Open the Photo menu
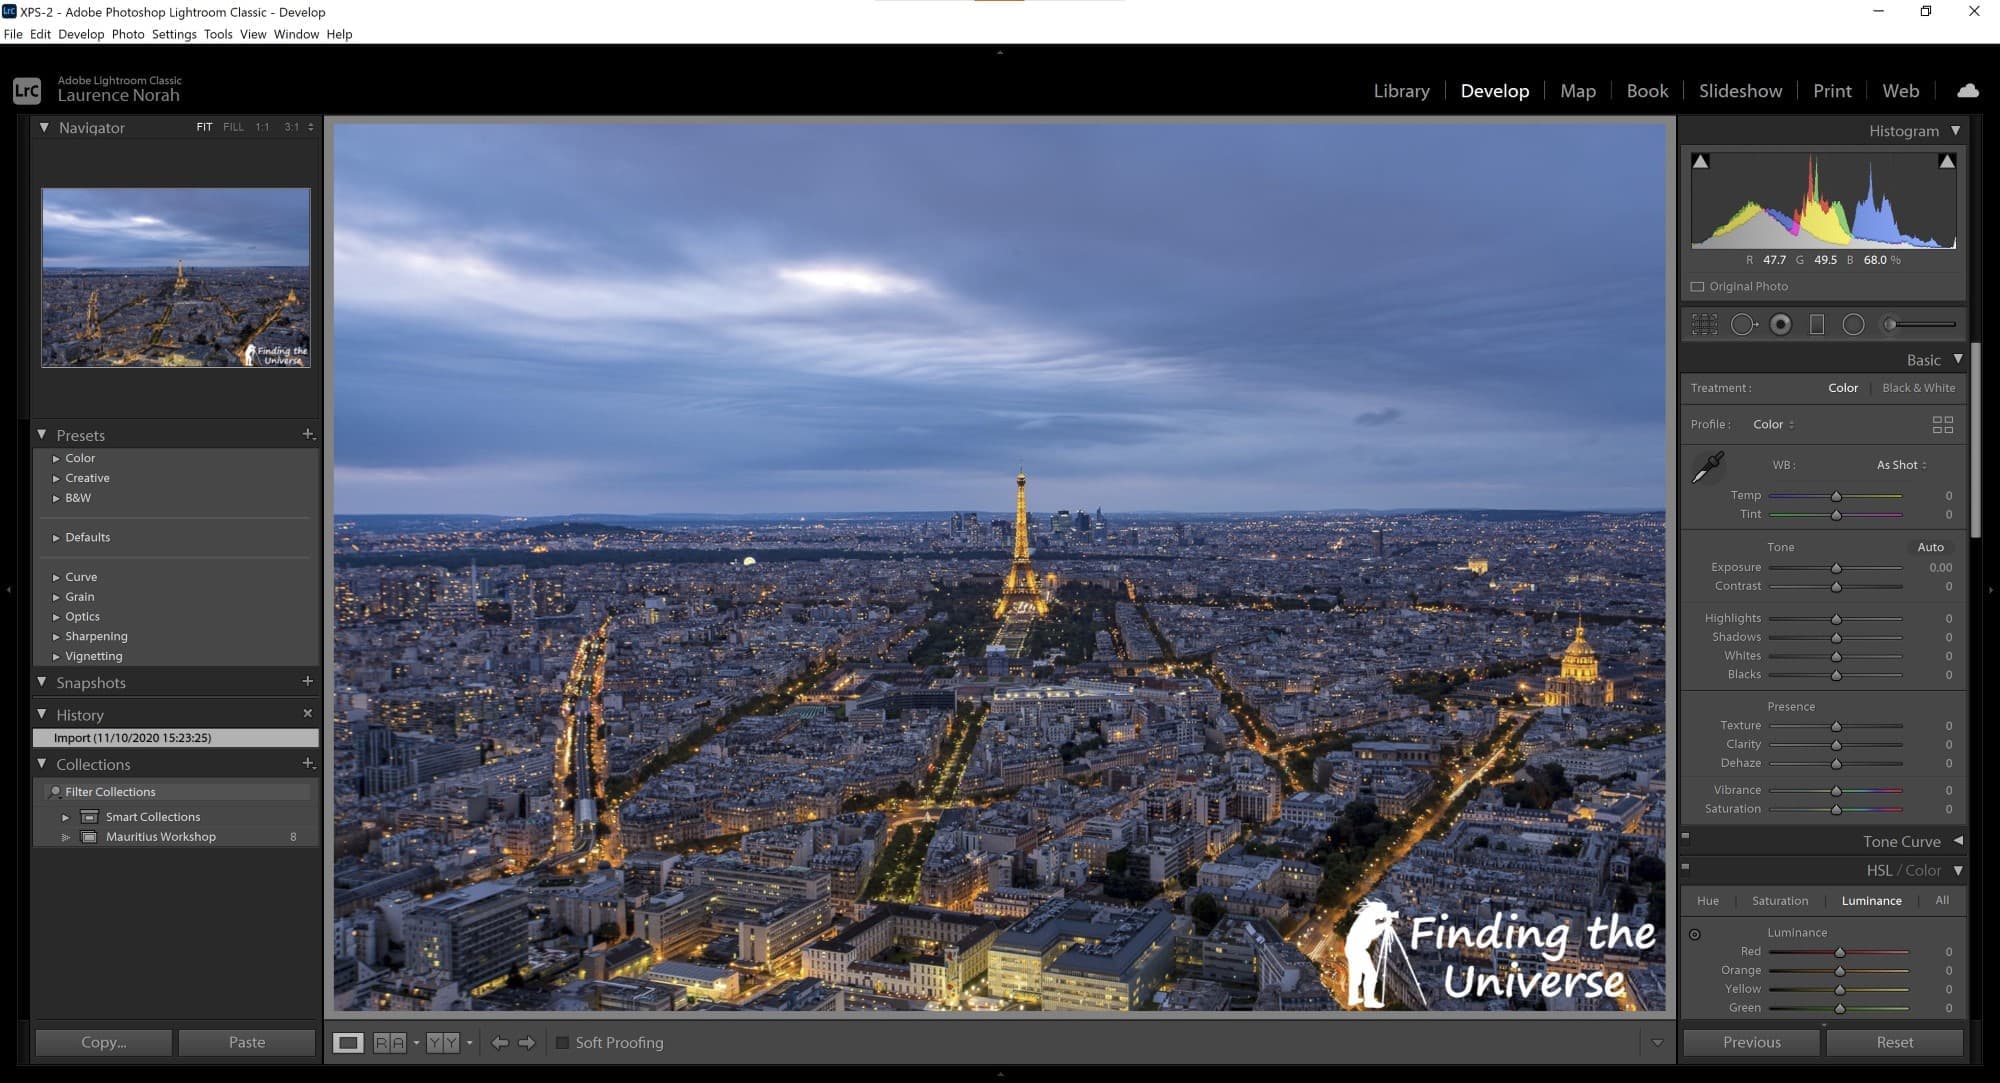The width and height of the screenshot is (2000, 1083). pyautogui.click(x=128, y=34)
